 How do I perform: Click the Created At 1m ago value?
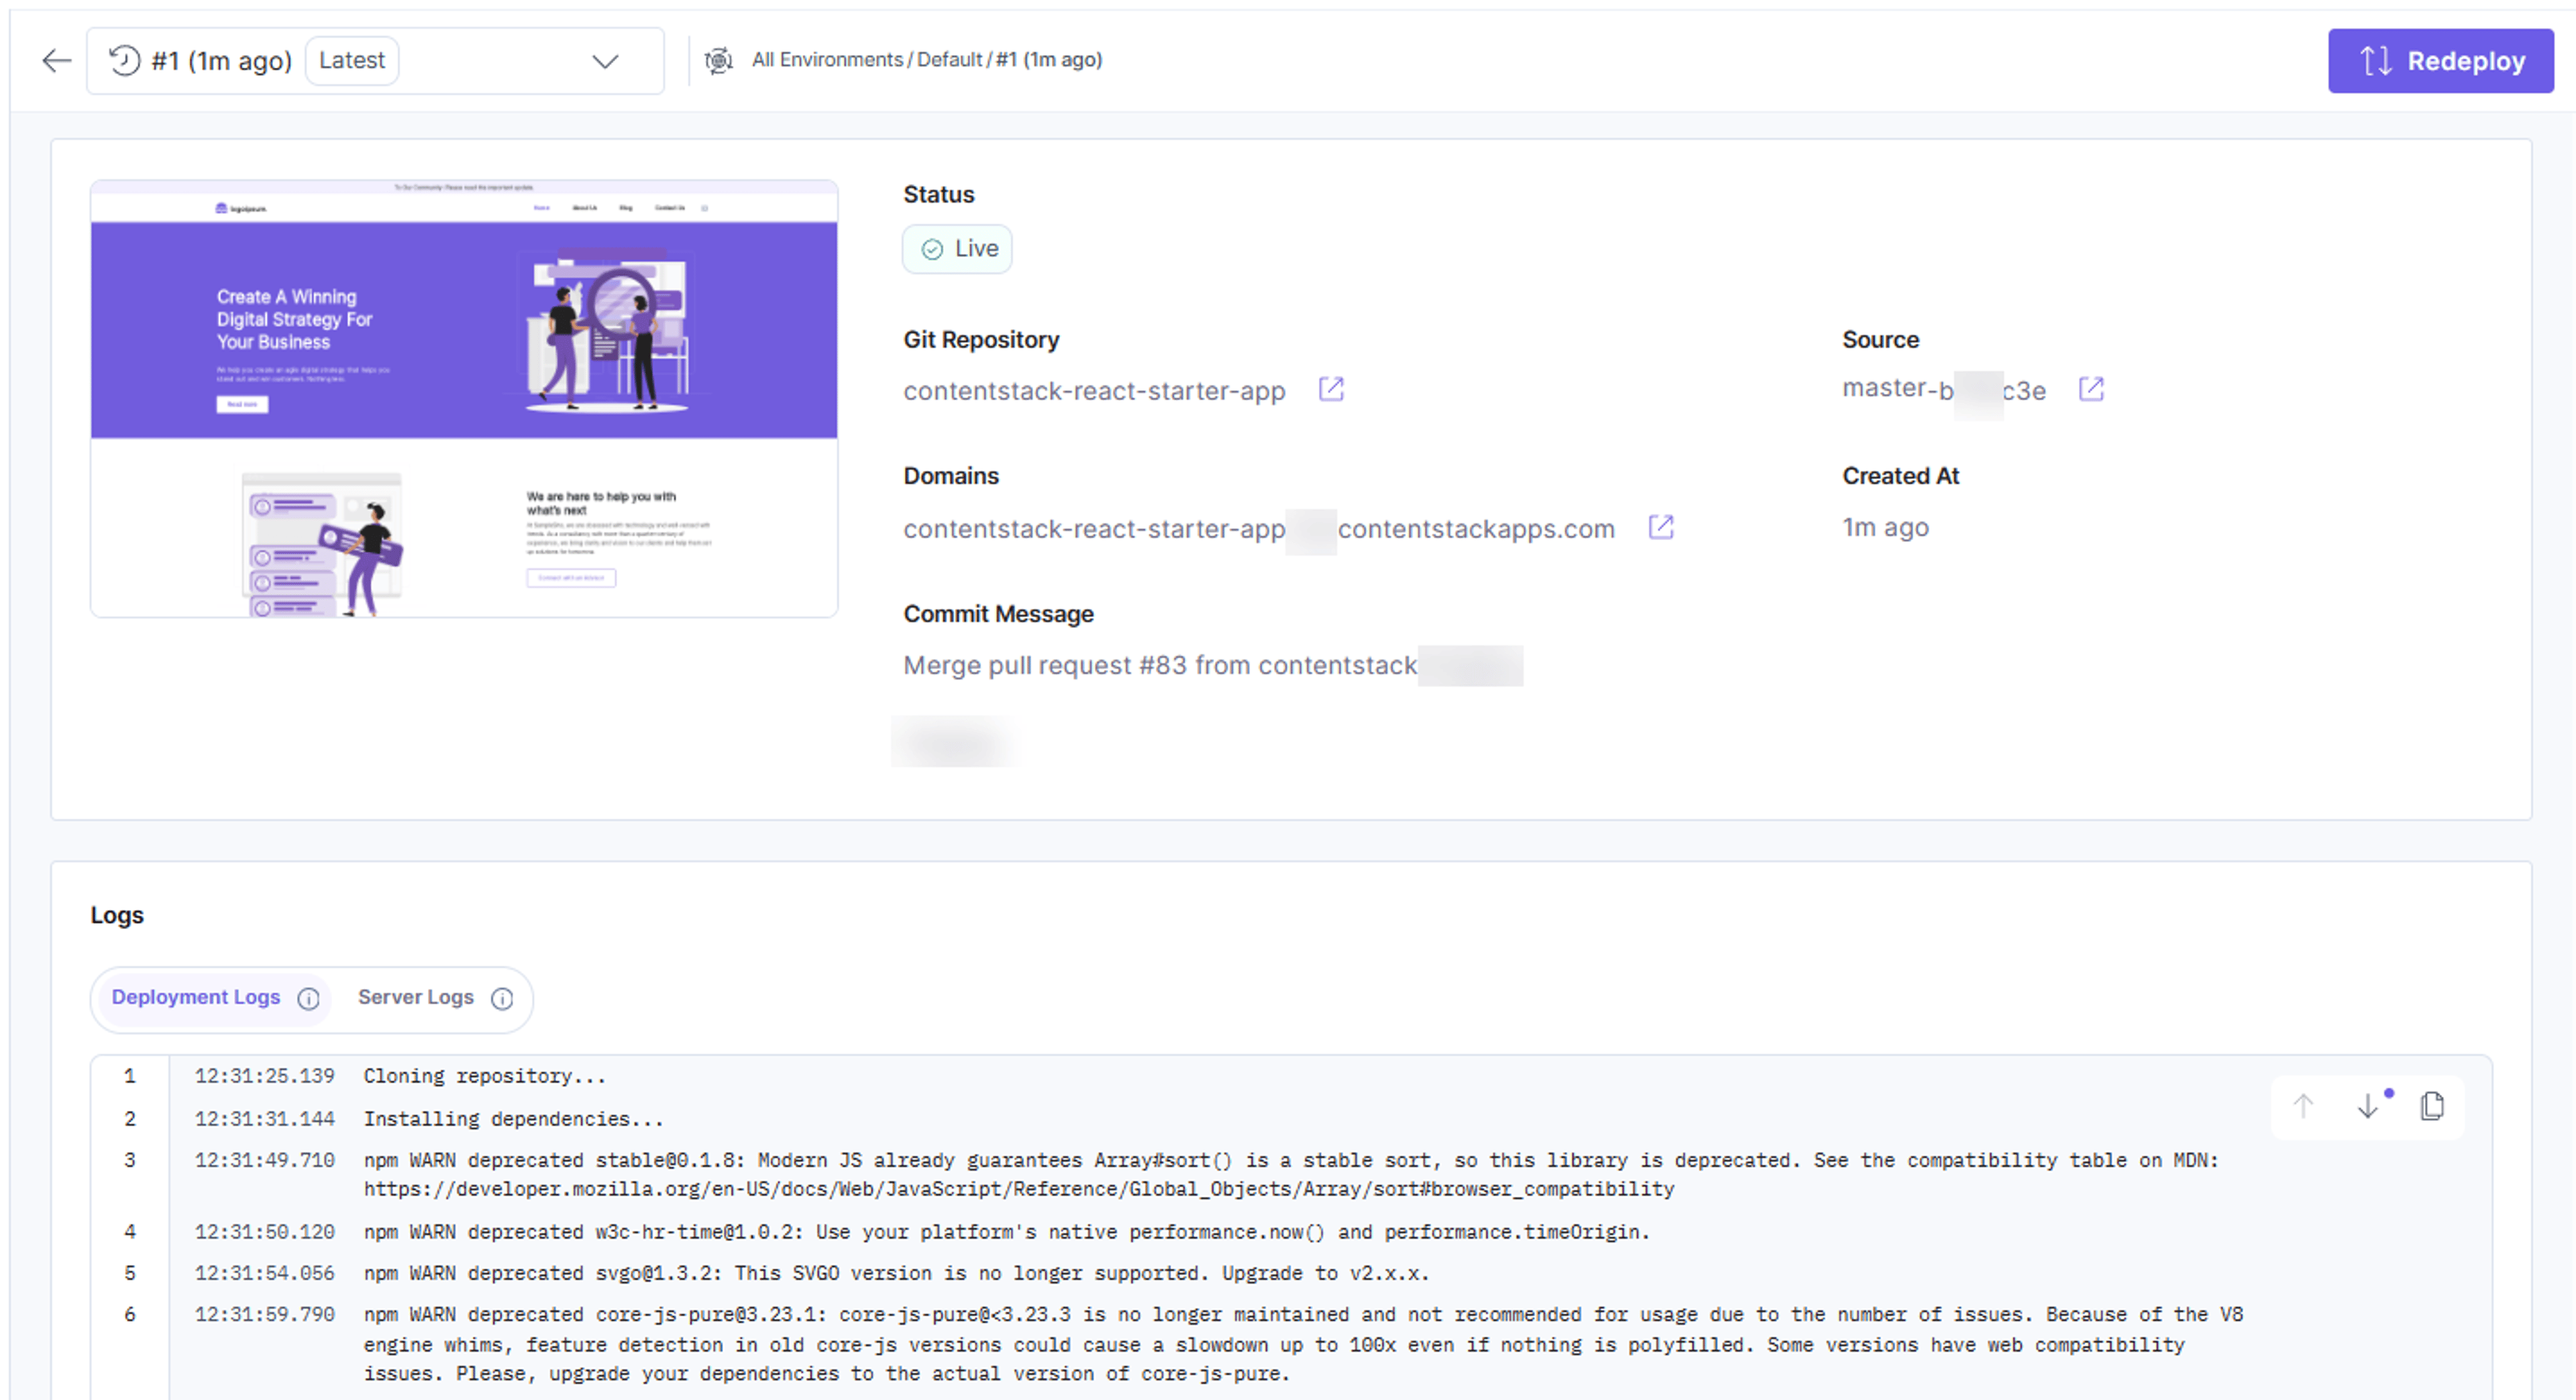coord(1885,528)
